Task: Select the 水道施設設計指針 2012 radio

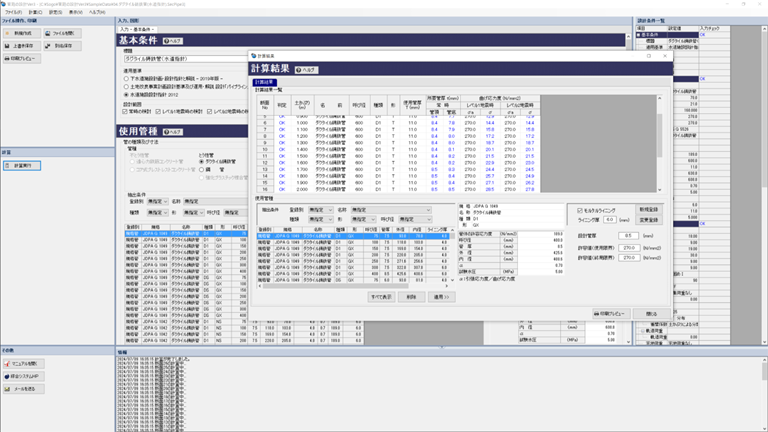Action: point(126,95)
